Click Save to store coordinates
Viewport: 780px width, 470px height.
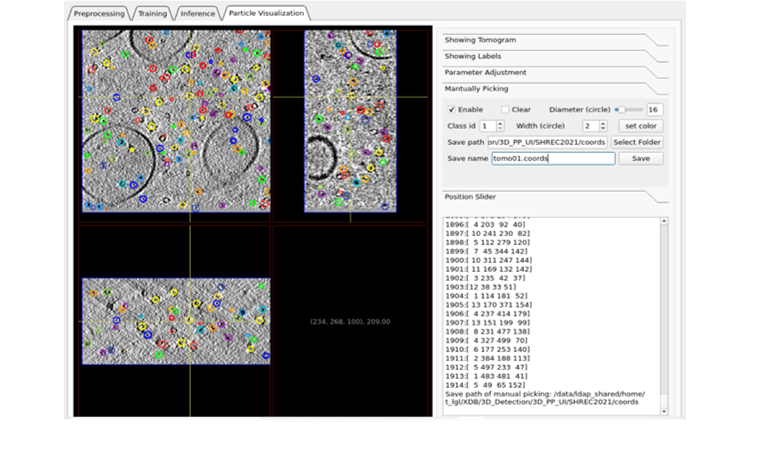coord(640,159)
